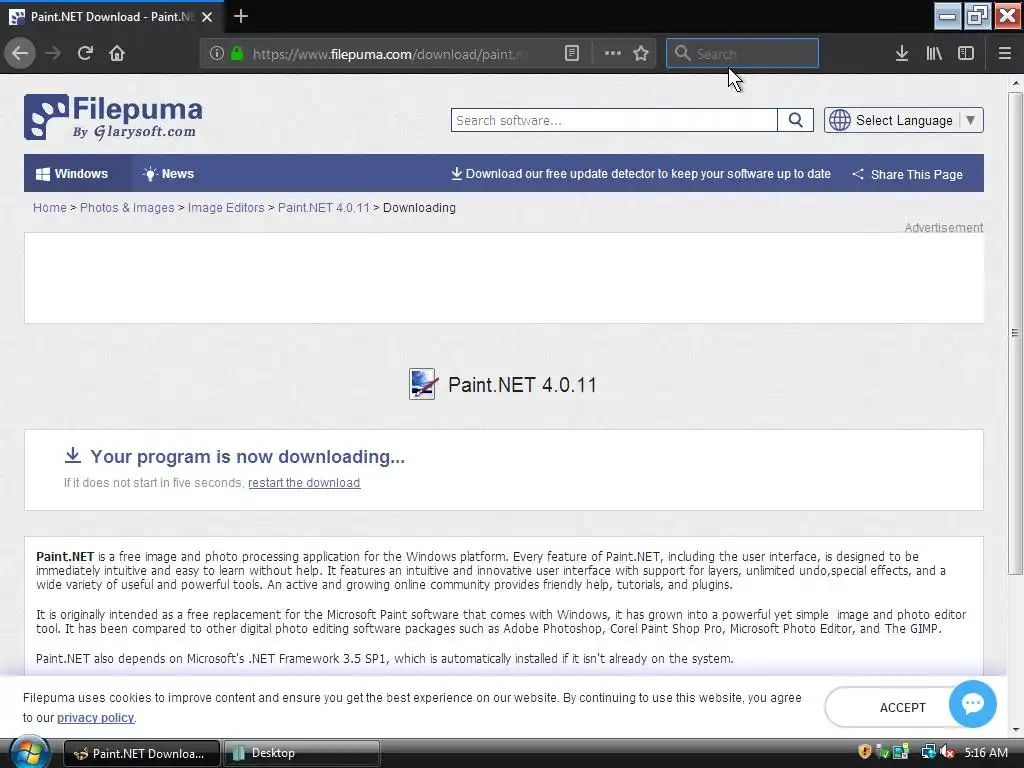Click Share This Page
Viewport: 1024px width, 768px height.
pos(907,174)
